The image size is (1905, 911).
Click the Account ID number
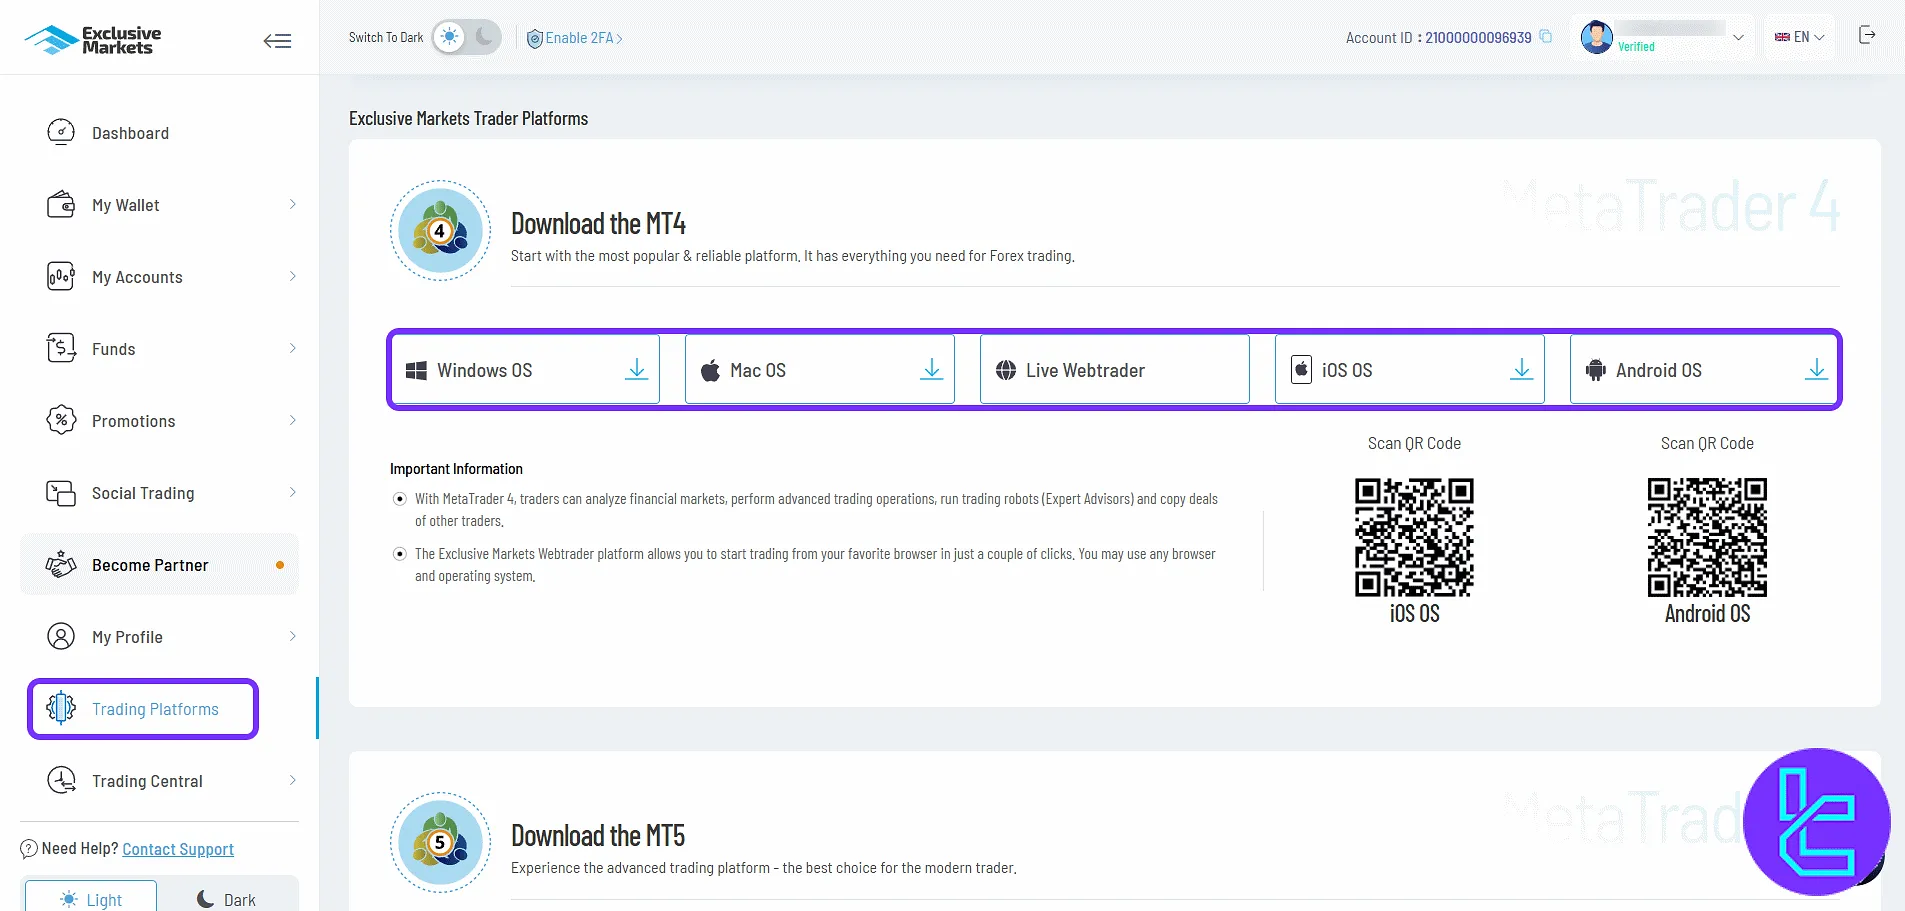click(1478, 38)
